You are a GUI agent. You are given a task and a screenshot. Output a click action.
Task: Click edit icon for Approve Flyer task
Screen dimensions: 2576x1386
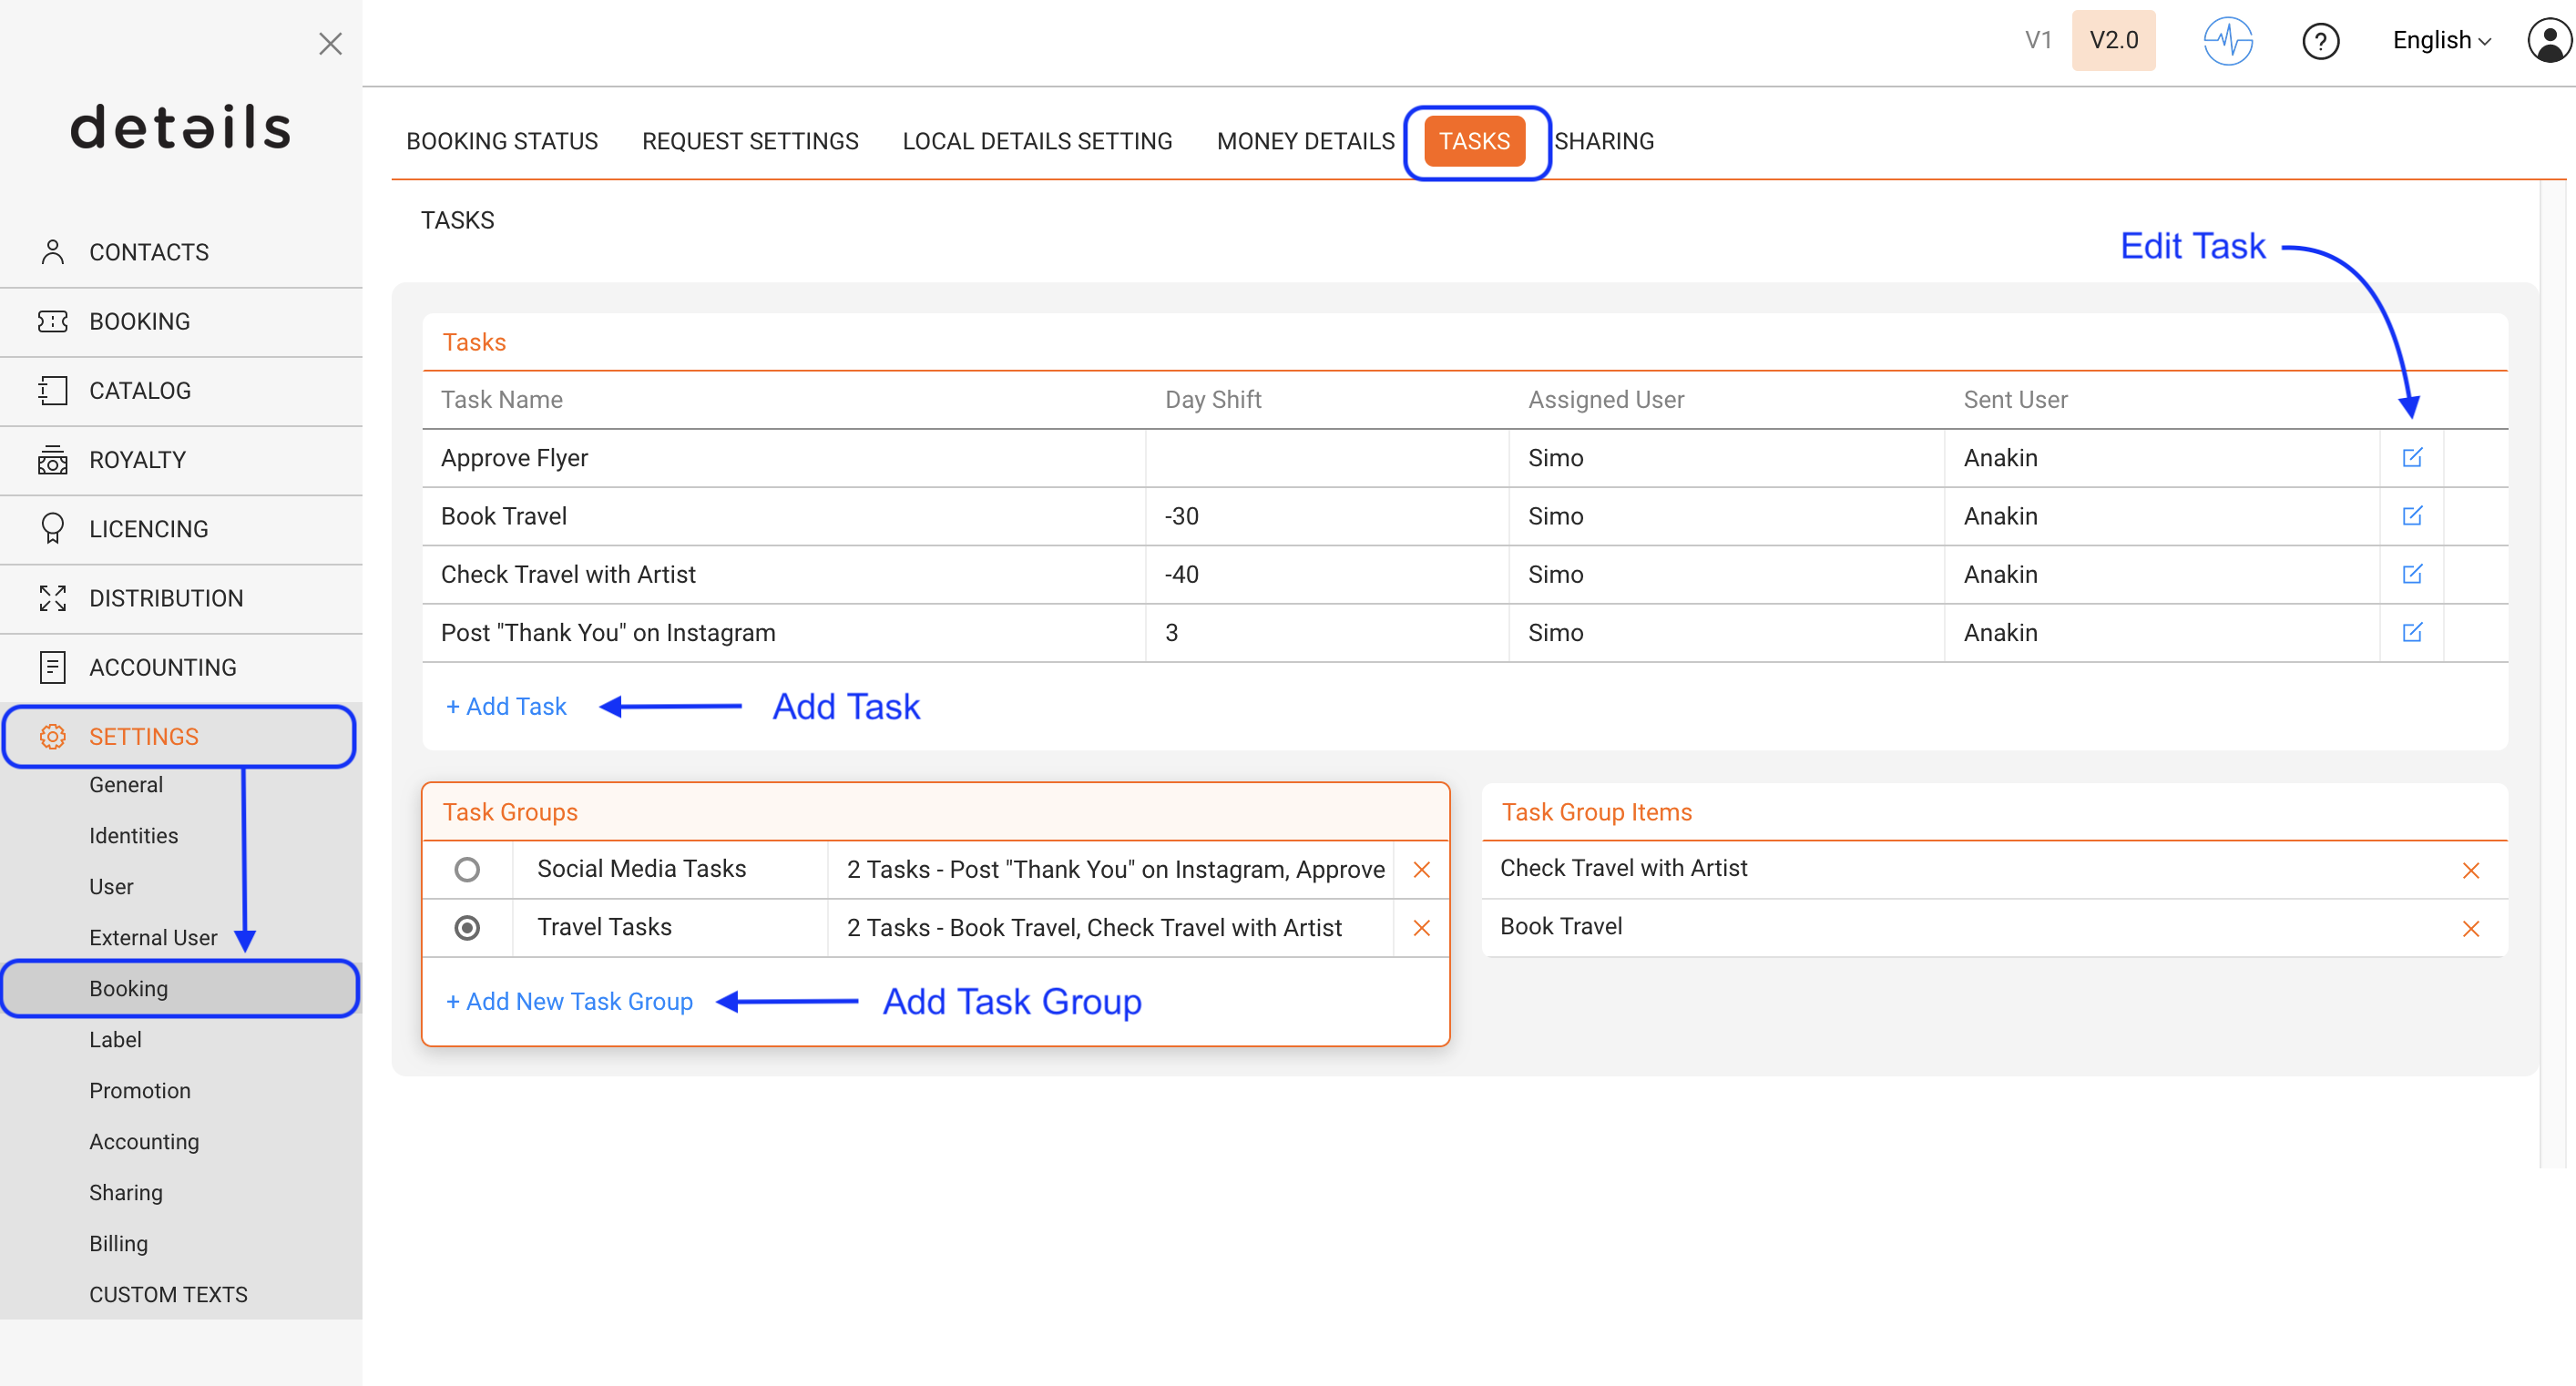coord(2411,458)
